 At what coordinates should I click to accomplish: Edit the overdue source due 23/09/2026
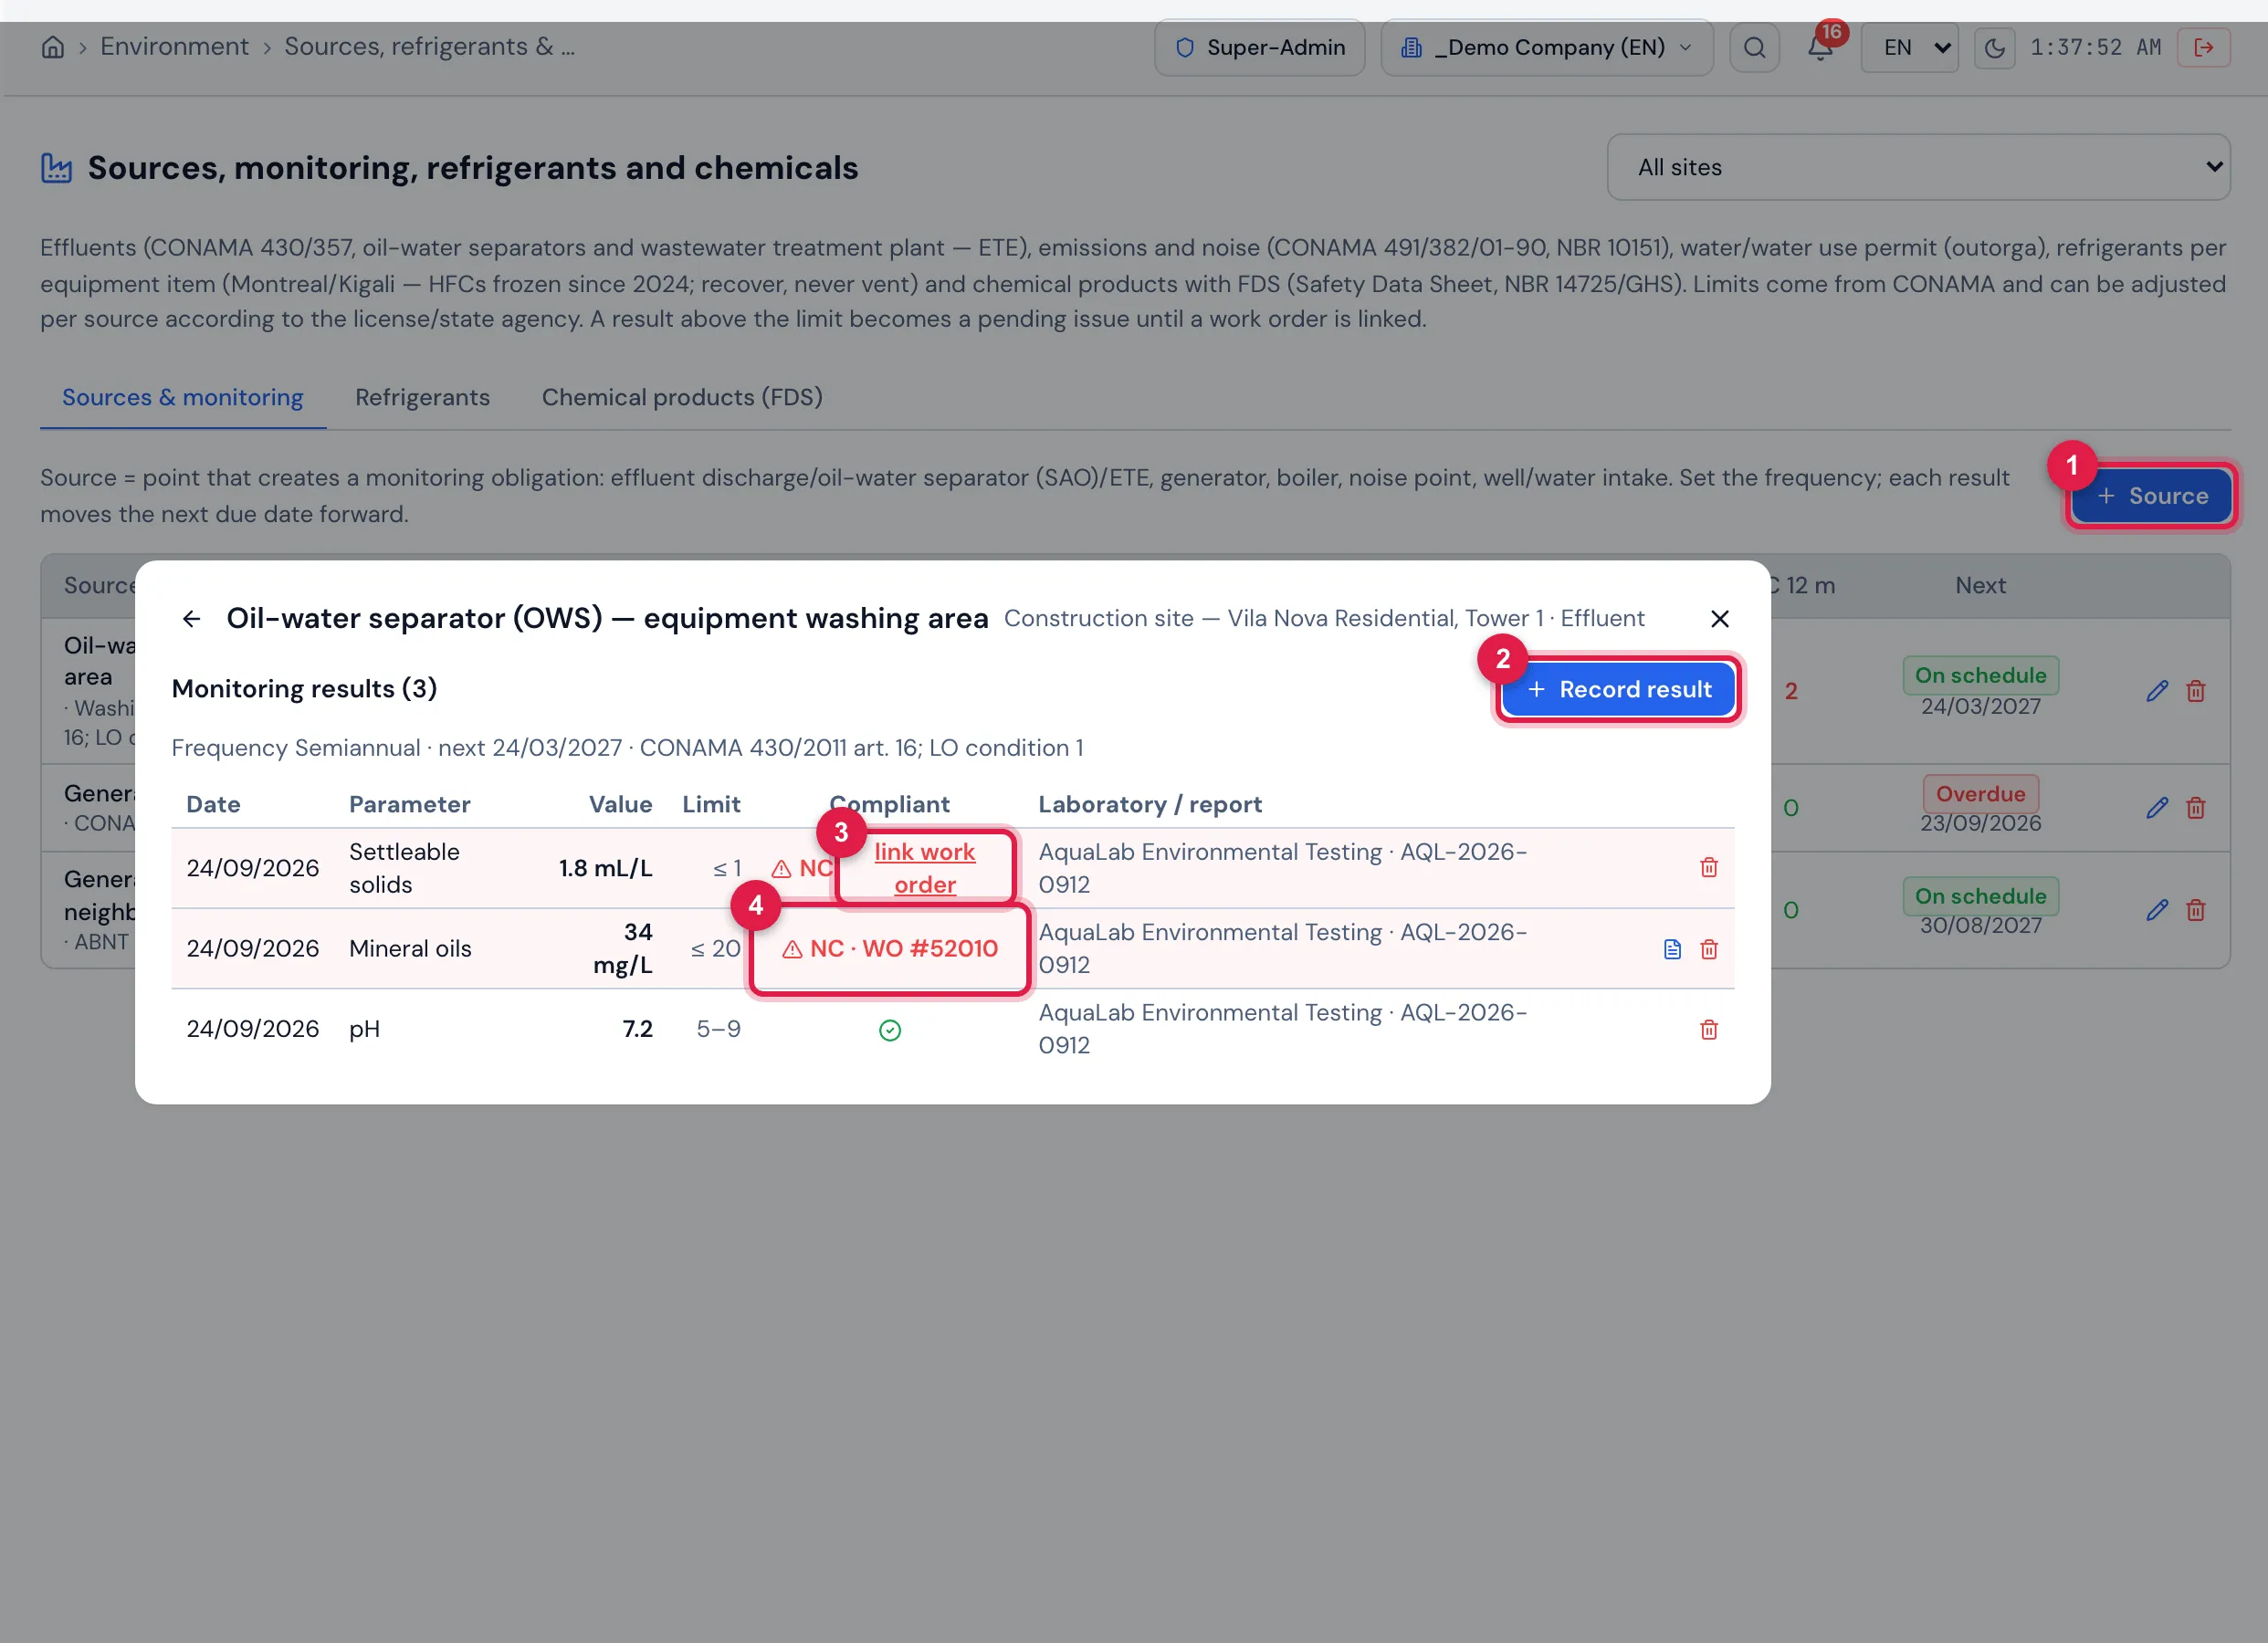point(2157,808)
